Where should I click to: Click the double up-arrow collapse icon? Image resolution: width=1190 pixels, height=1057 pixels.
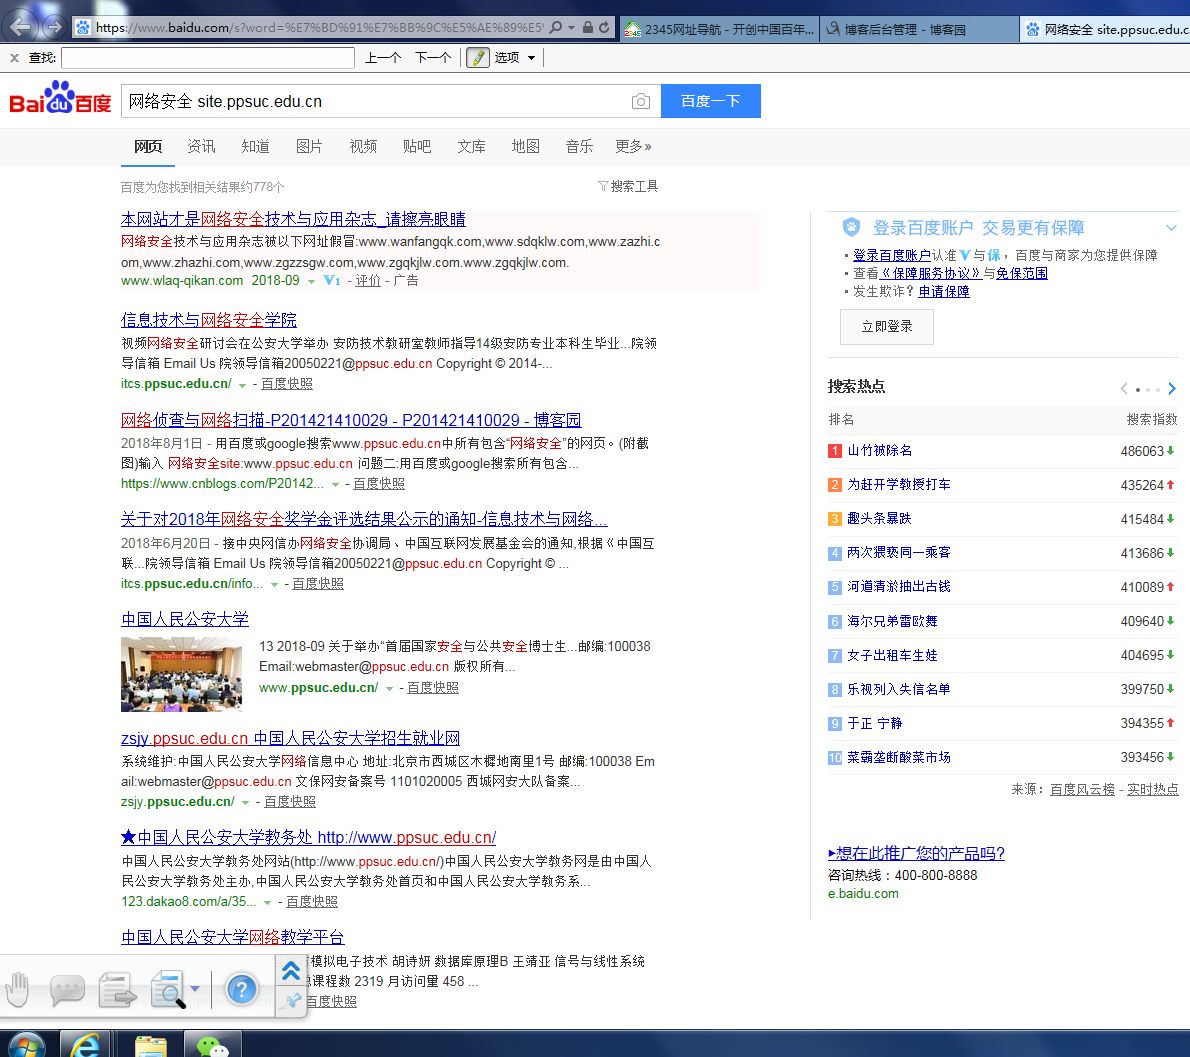[x=291, y=970]
